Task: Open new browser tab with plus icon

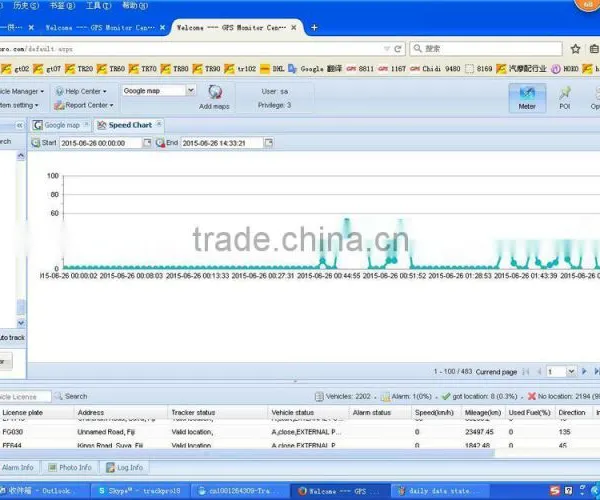Action: point(314,28)
